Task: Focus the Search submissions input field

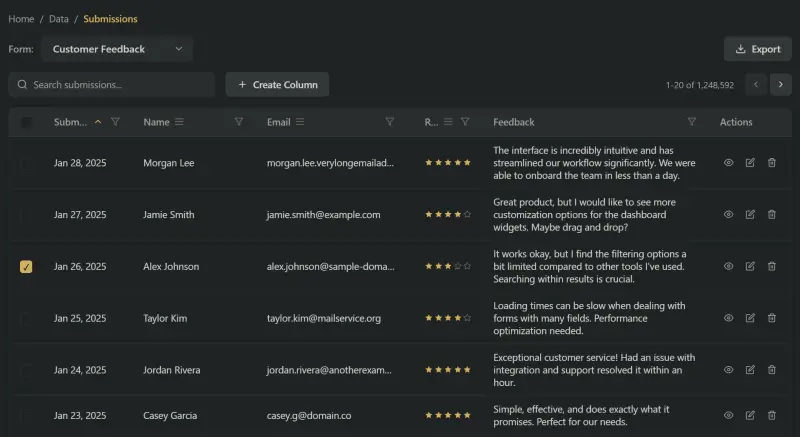Action: [x=120, y=85]
